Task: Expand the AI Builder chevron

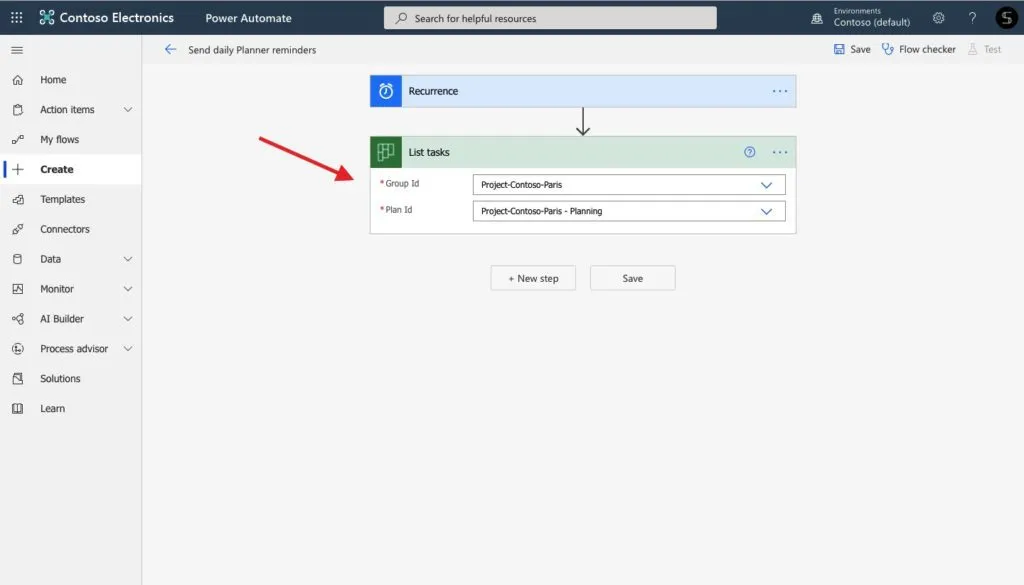Action: click(128, 319)
